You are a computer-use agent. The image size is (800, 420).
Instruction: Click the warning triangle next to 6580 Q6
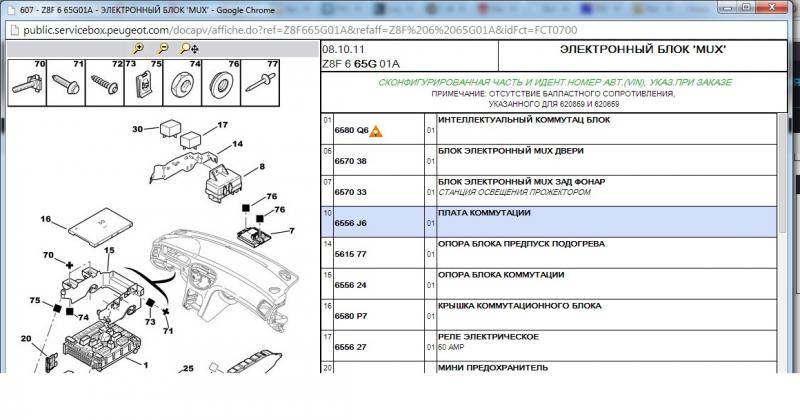click(x=377, y=131)
